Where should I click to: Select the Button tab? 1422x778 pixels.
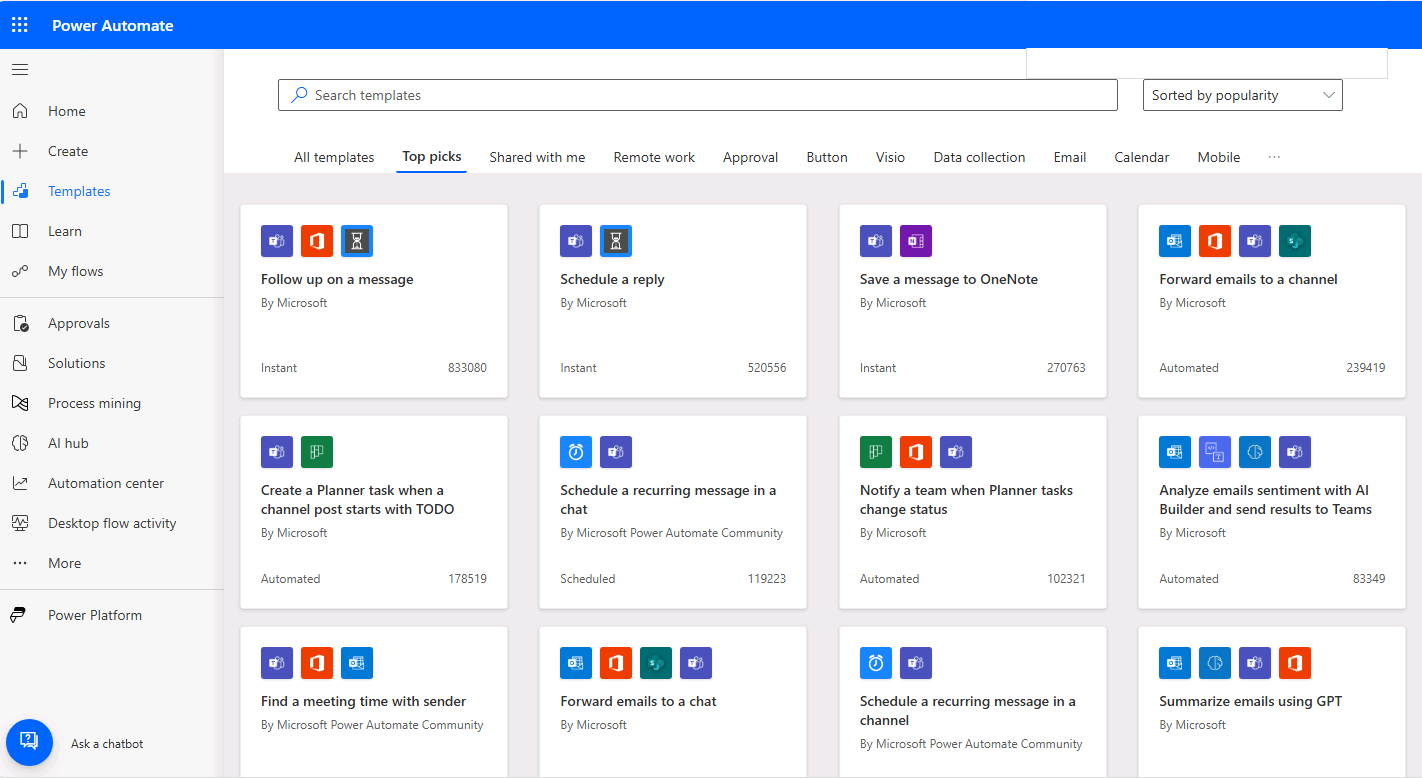(827, 157)
